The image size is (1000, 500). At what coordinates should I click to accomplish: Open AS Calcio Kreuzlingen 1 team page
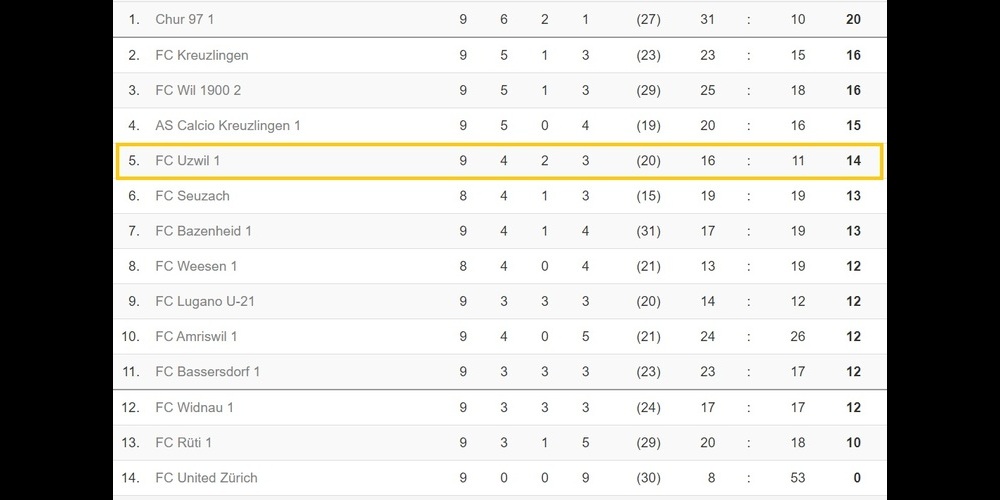tap(228, 125)
